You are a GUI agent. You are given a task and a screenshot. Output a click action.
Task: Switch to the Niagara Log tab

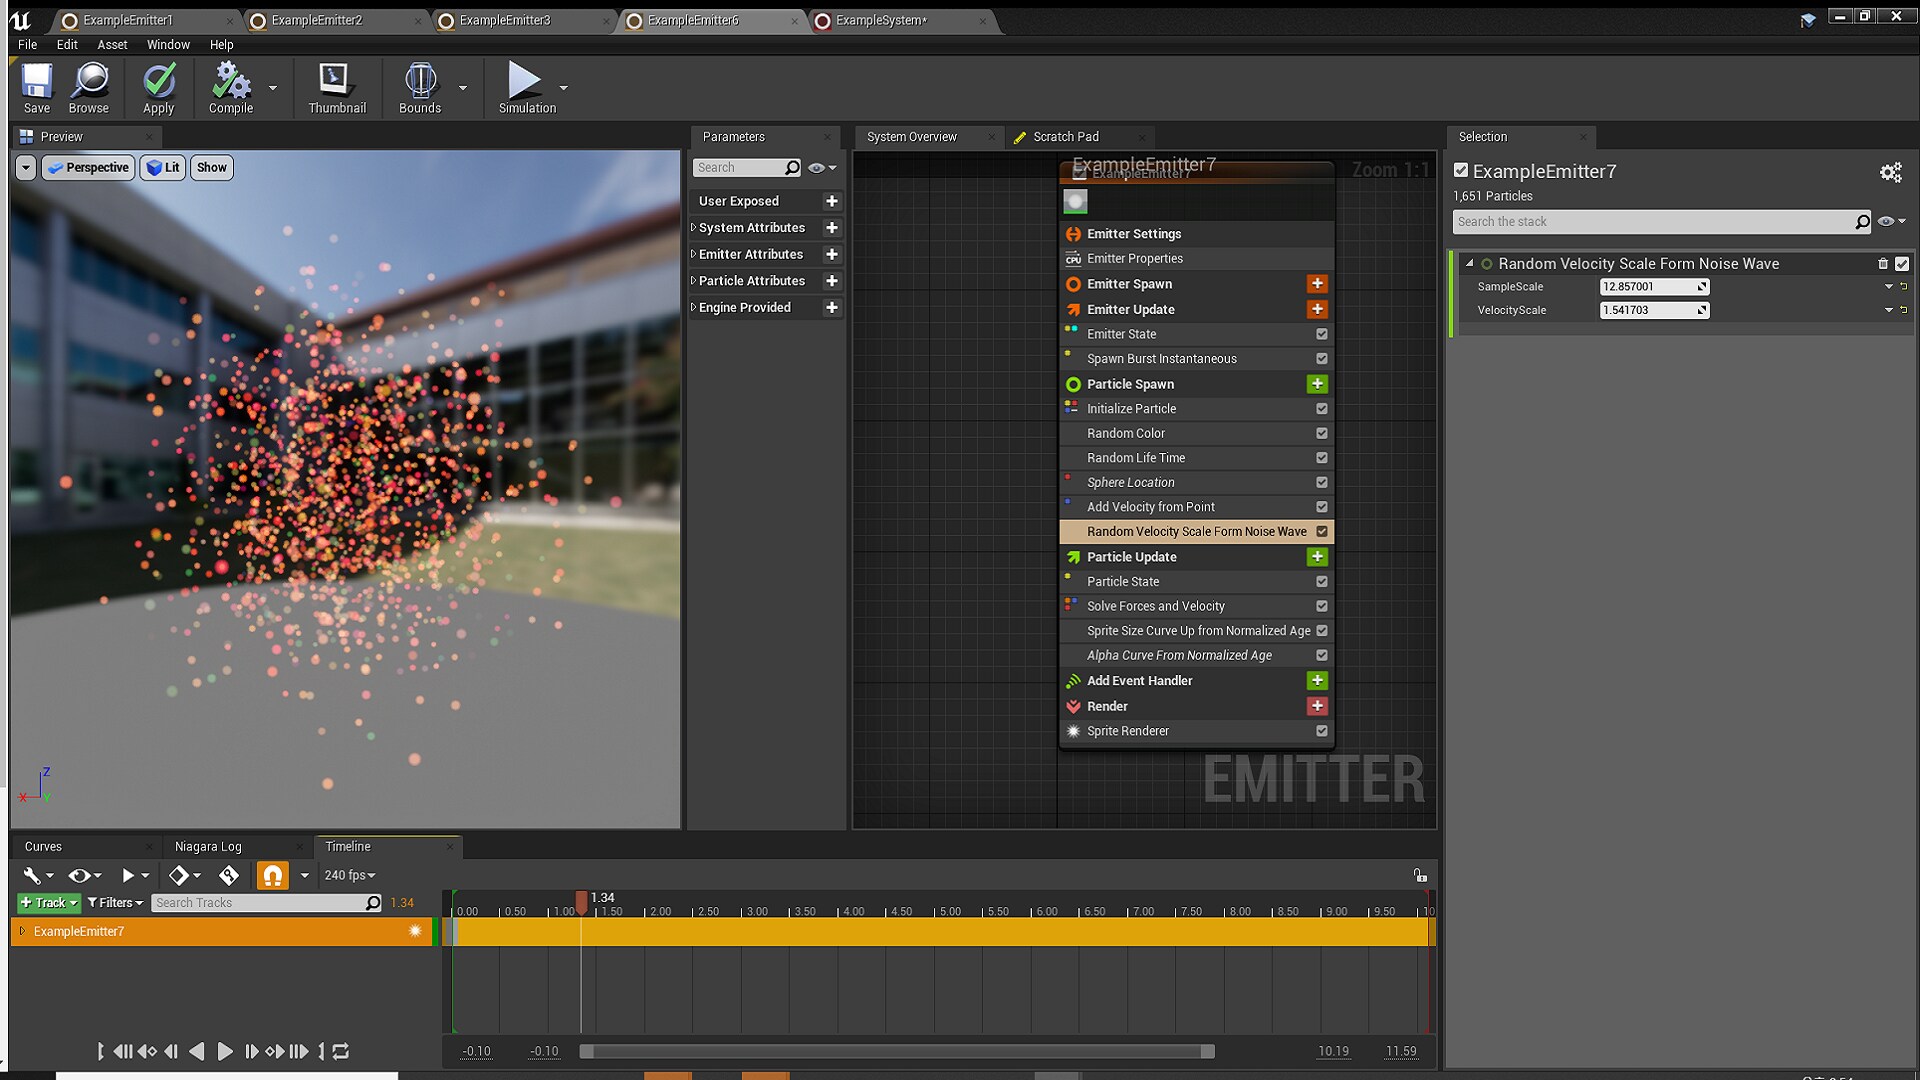208,846
